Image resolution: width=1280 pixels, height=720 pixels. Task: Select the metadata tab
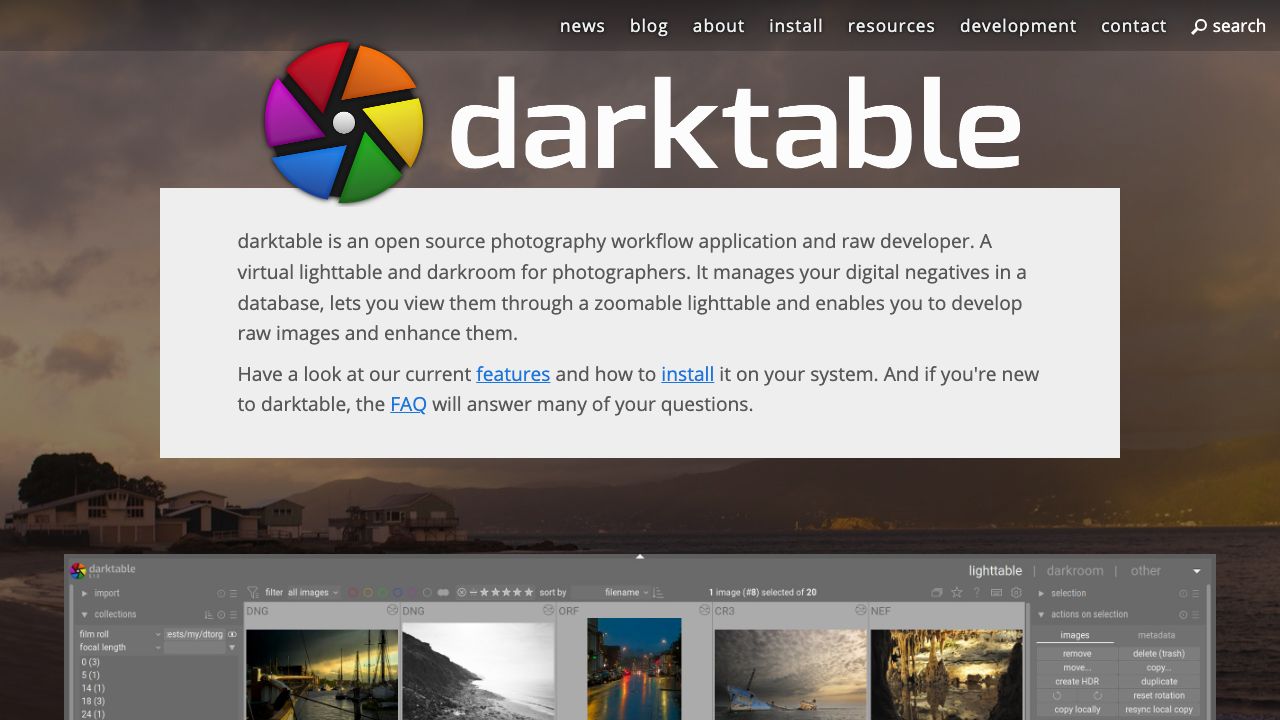tap(1157, 635)
